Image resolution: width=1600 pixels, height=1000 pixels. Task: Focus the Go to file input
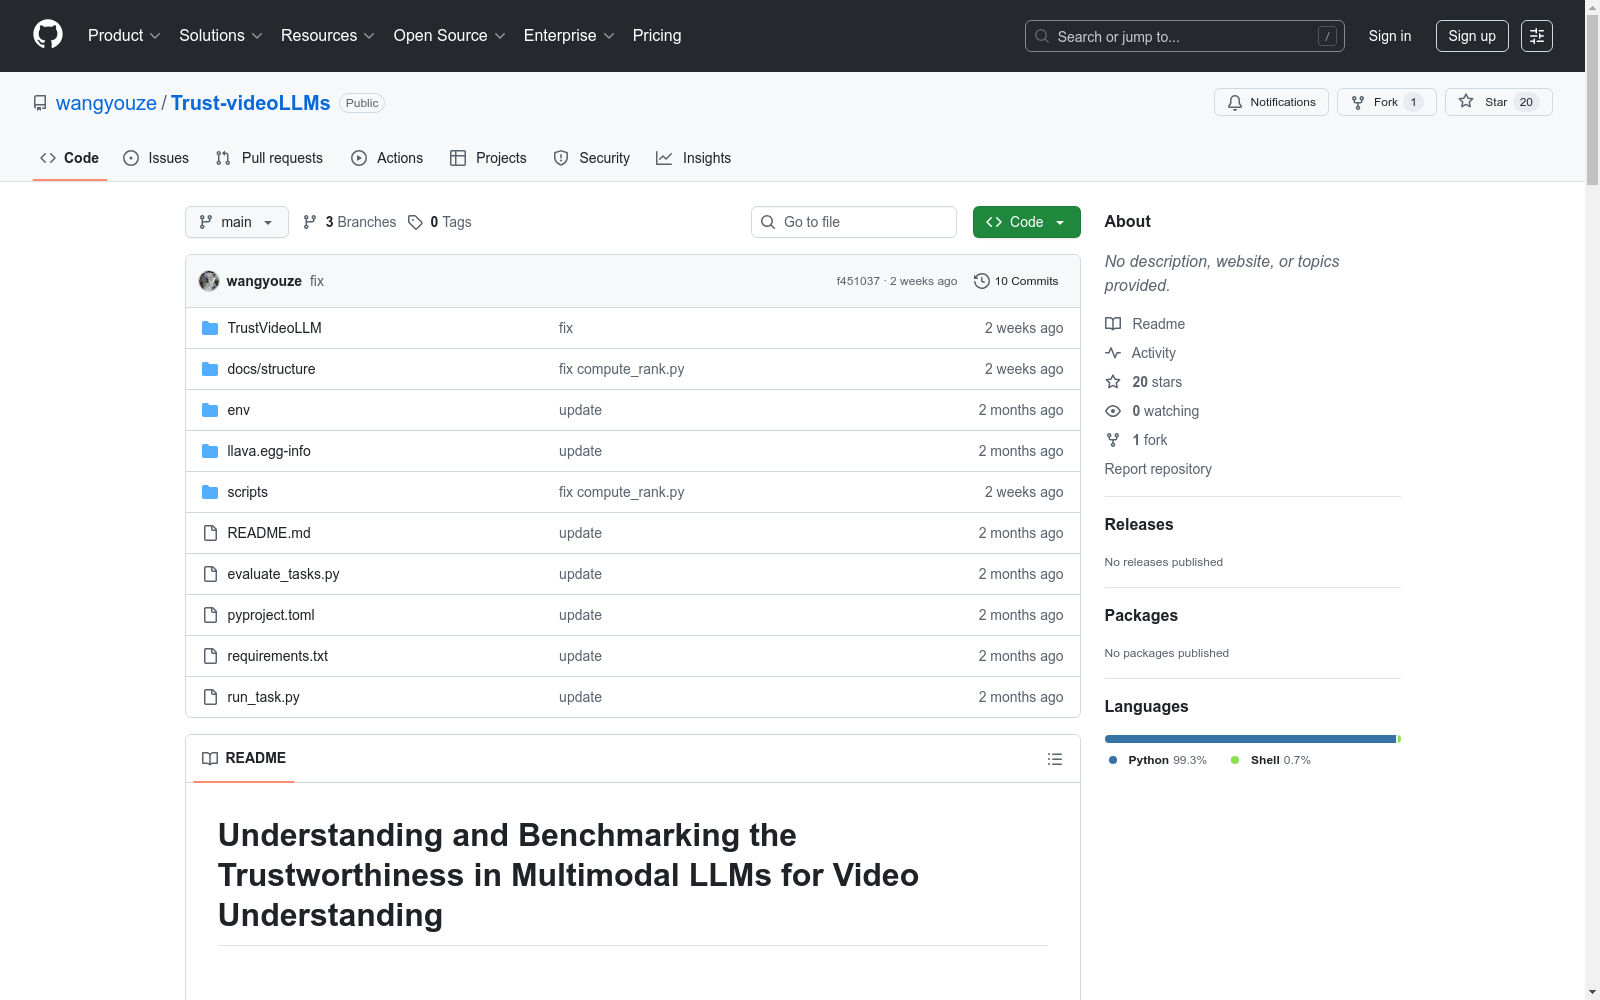pos(854,222)
